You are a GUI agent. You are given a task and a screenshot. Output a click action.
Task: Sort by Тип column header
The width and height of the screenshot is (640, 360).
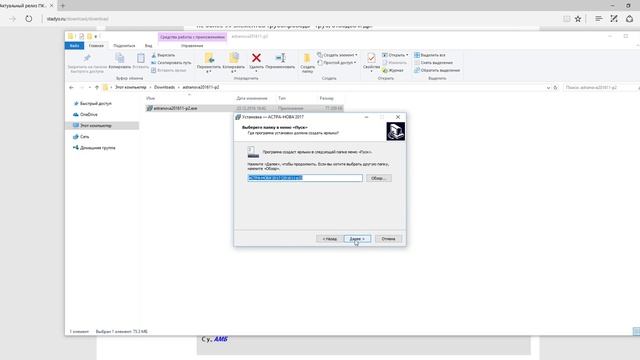pyautogui.click(x=282, y=98)
